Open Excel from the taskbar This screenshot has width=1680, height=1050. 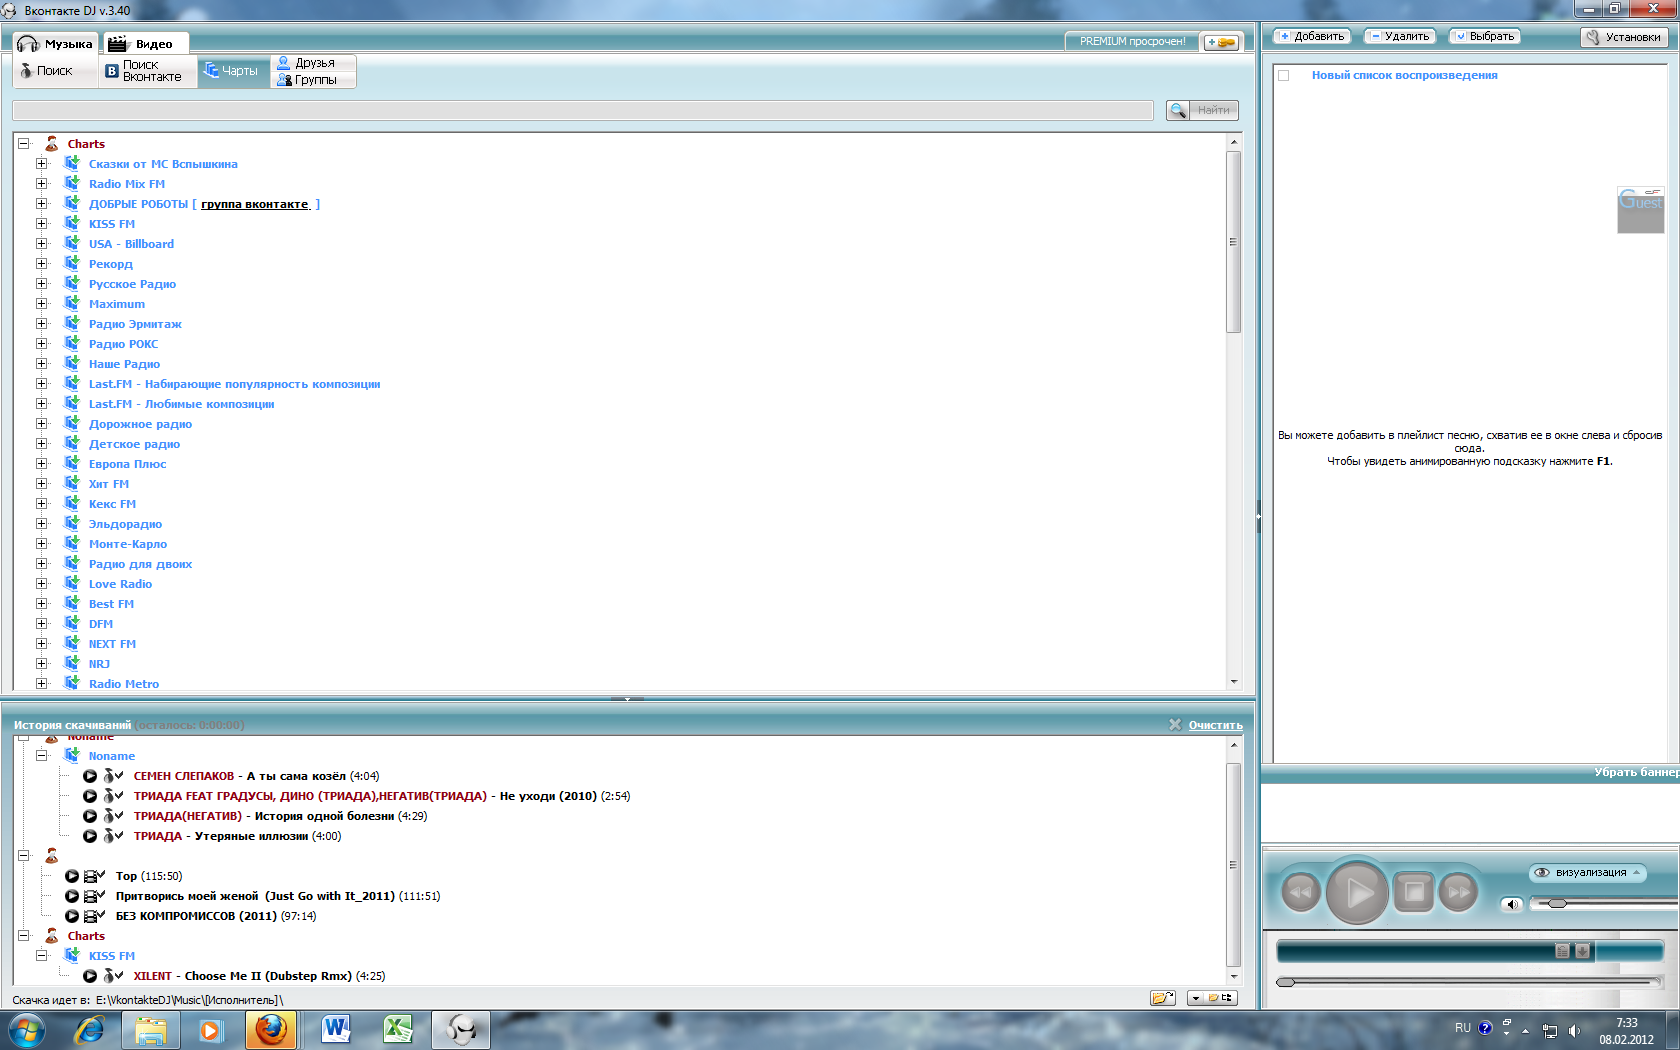pos(398,1029)
